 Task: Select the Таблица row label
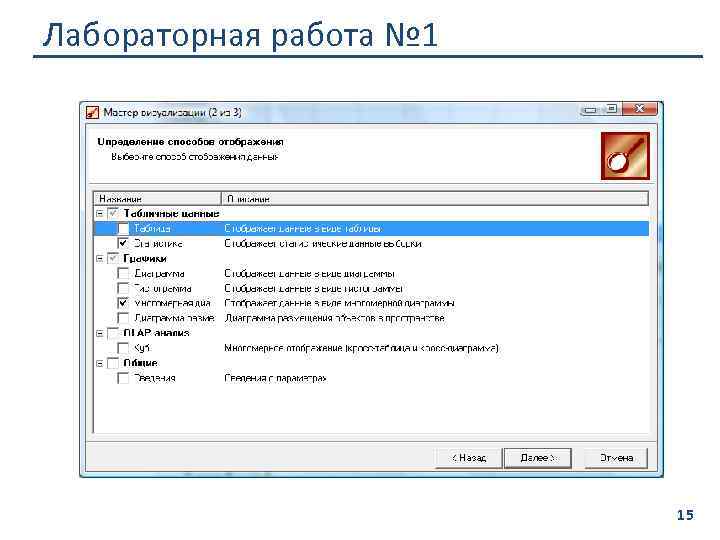(x=152, y=228)
